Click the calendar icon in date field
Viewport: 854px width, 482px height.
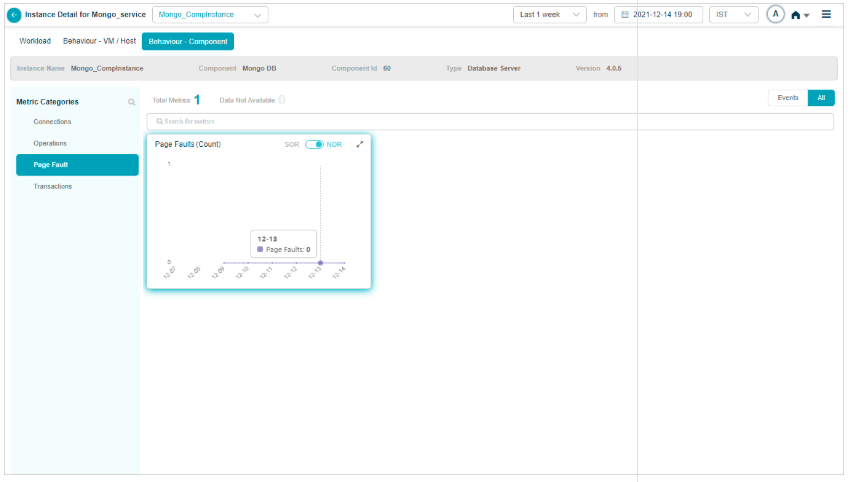point(626,15)
